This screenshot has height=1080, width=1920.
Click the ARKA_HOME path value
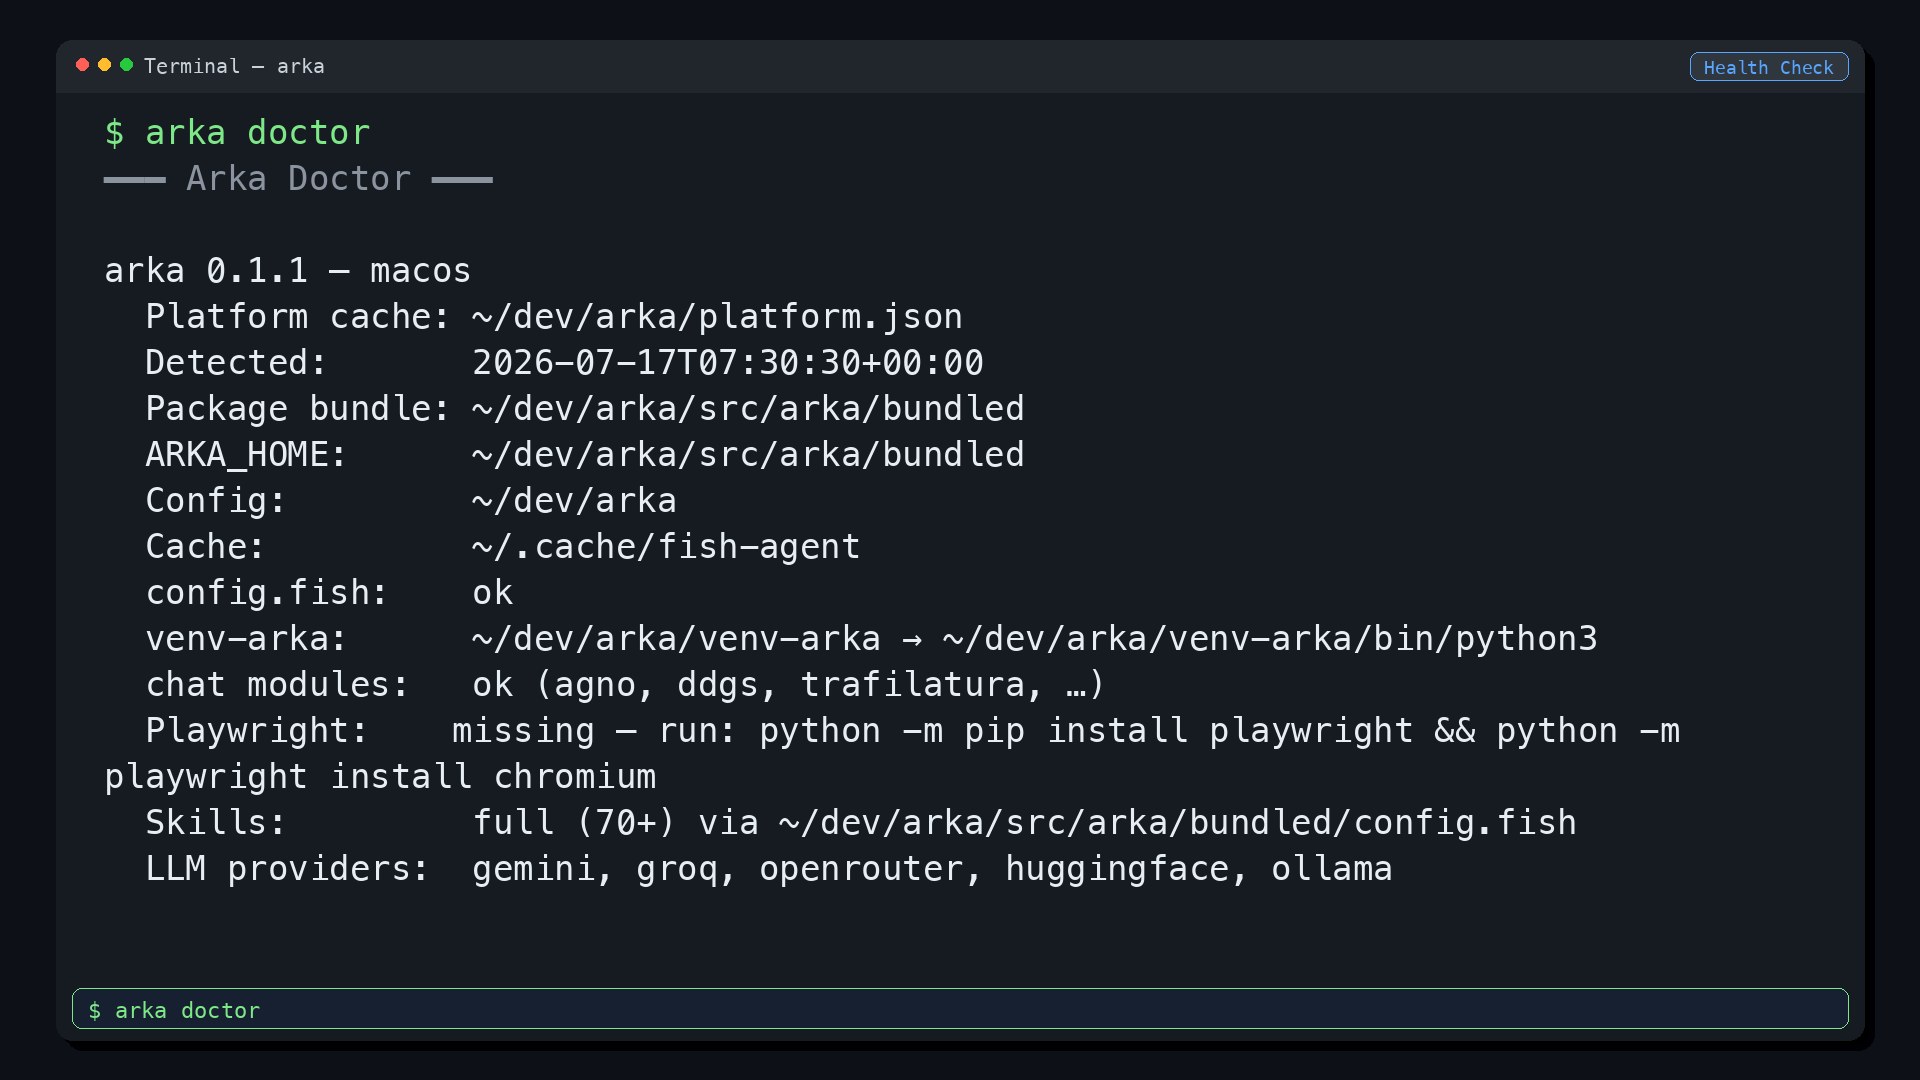point(748,454)
